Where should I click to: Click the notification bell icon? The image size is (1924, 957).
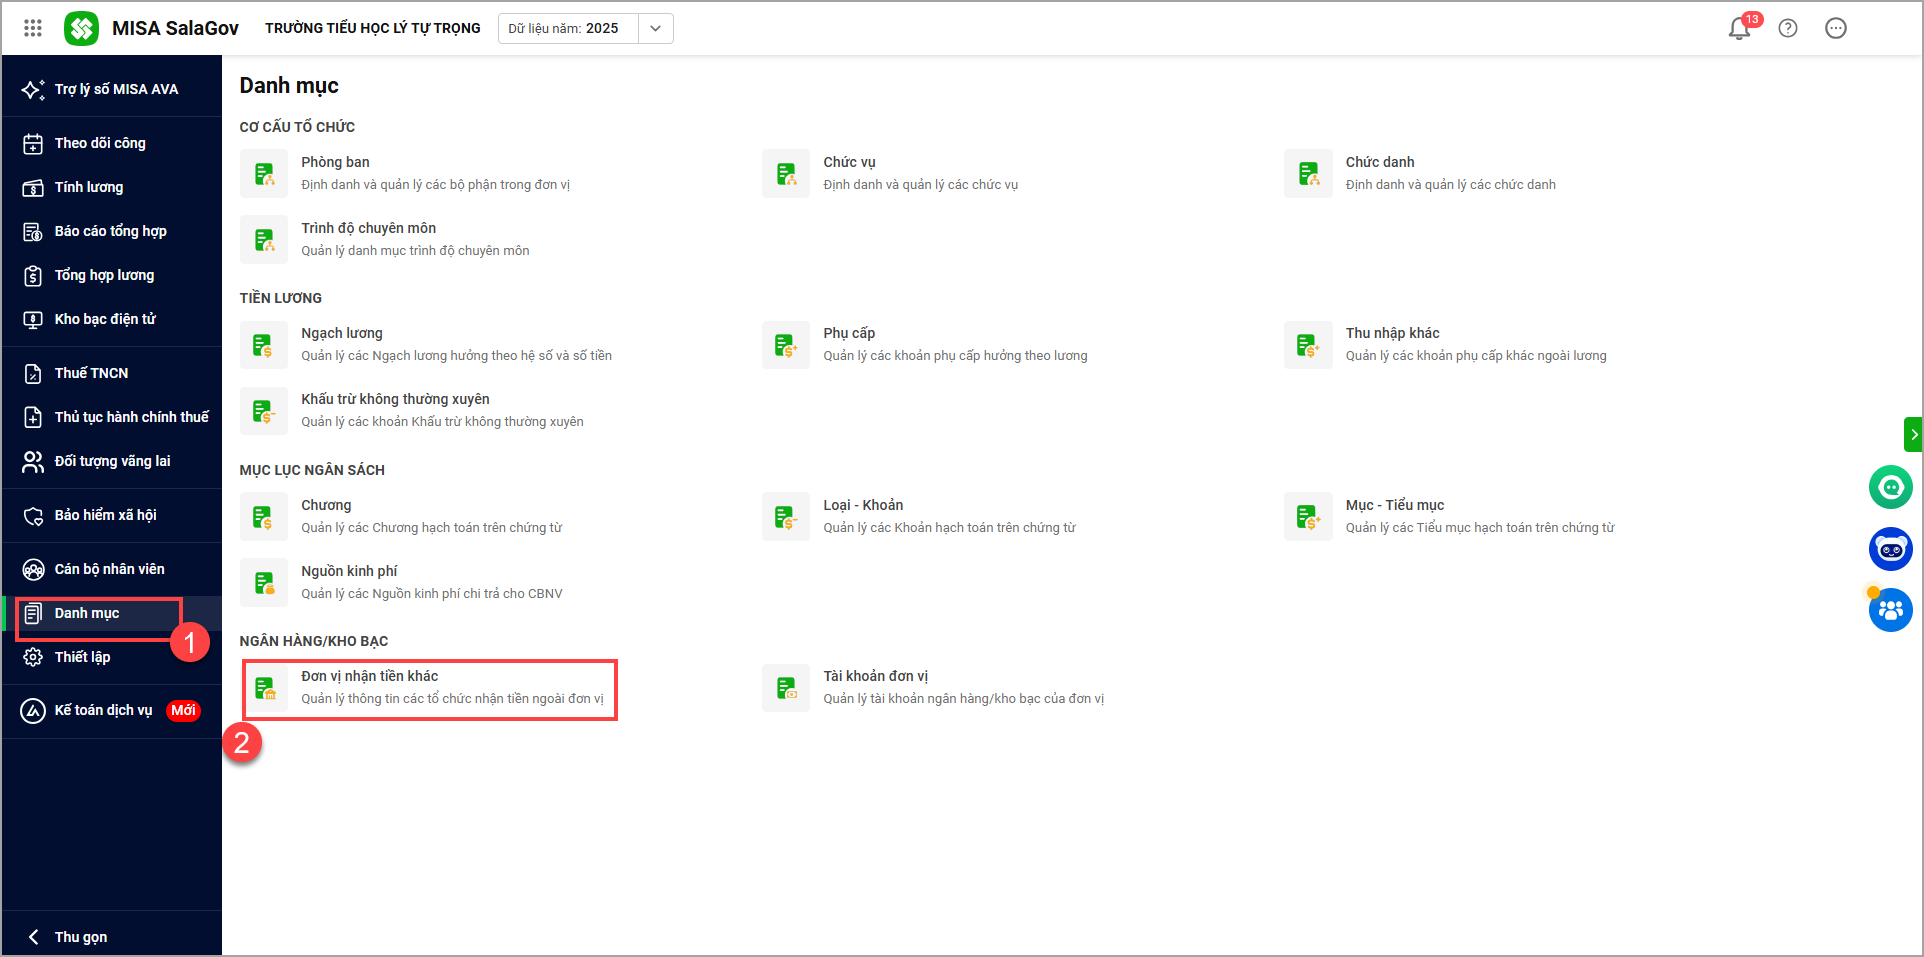[1739, 29]
